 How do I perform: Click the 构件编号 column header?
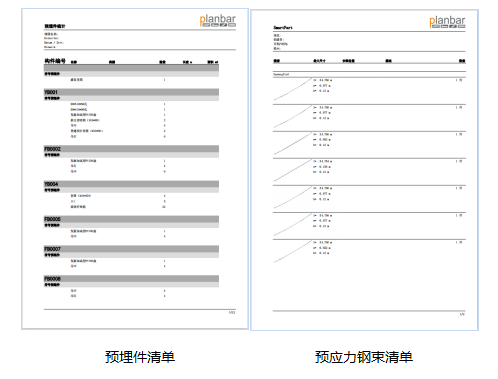[x=55, y=61]
